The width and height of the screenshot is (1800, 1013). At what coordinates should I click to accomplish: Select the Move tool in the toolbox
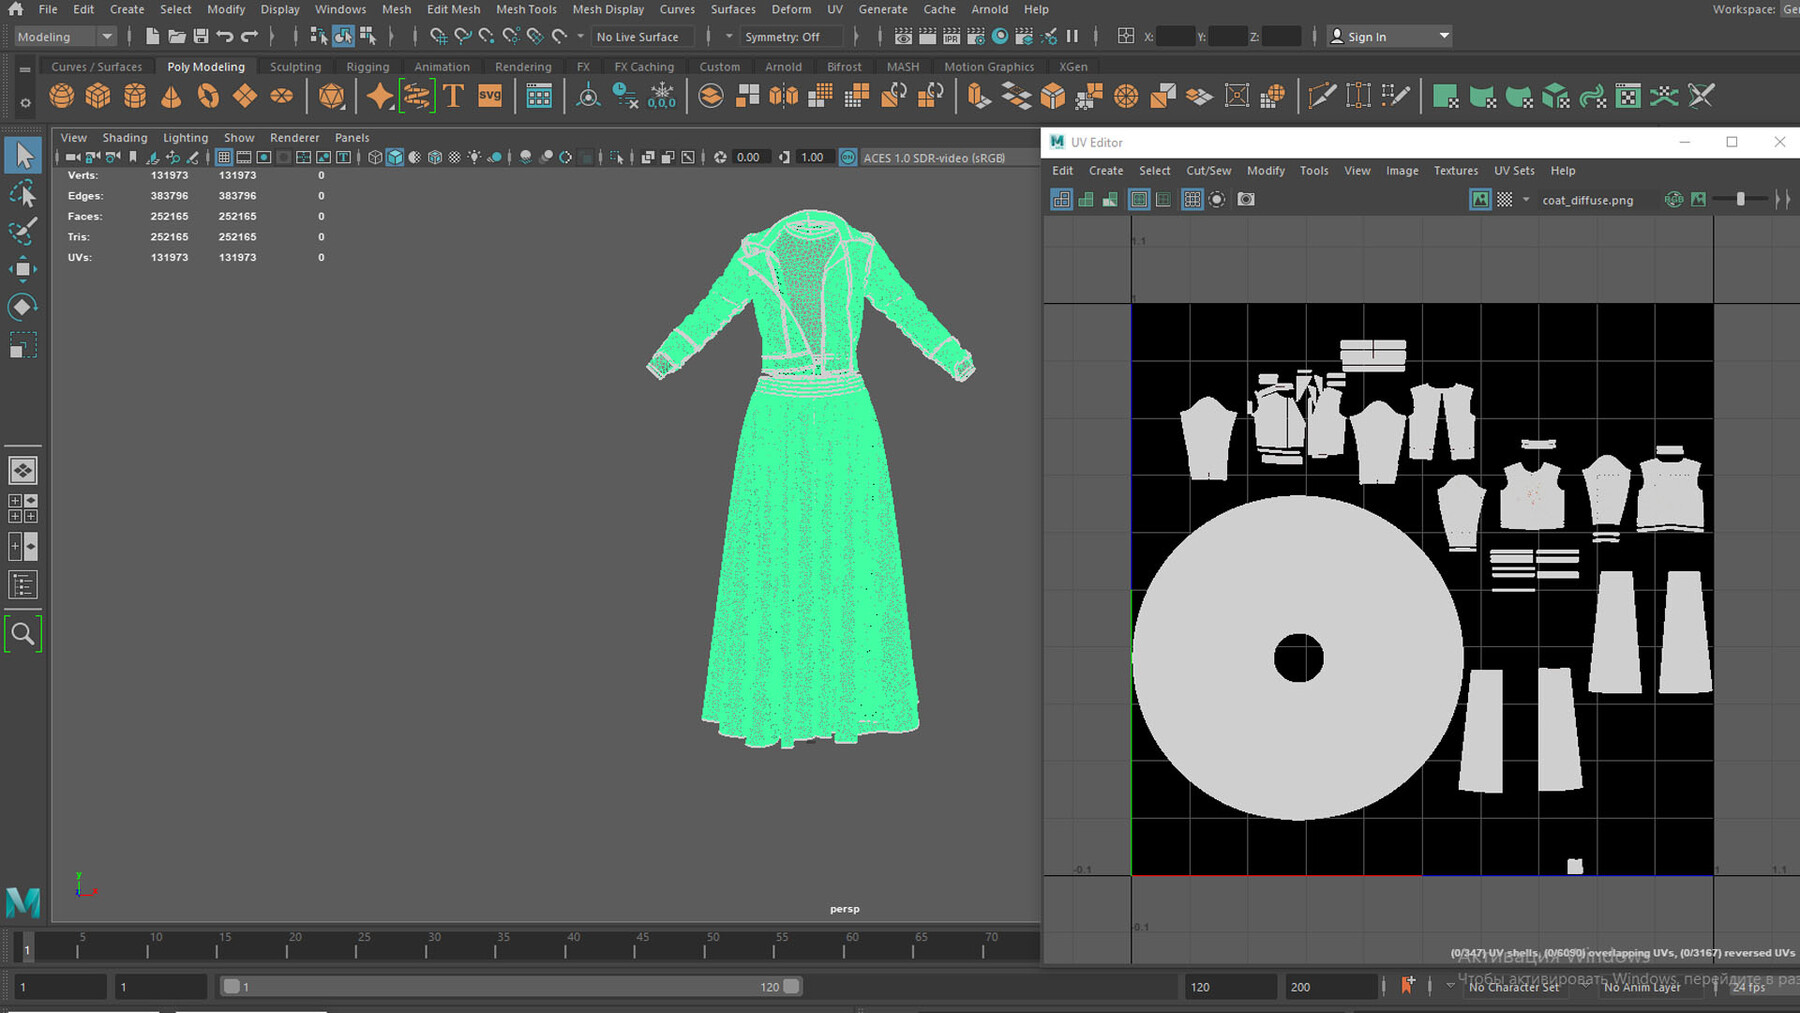23,269
